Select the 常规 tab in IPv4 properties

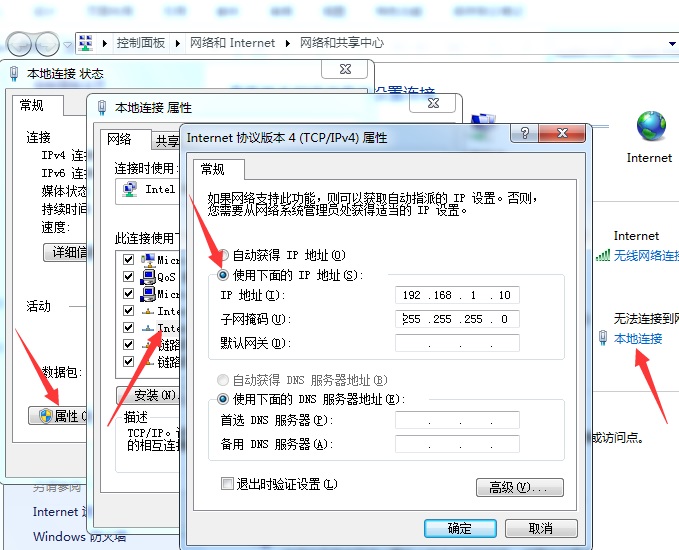(213, 169)
